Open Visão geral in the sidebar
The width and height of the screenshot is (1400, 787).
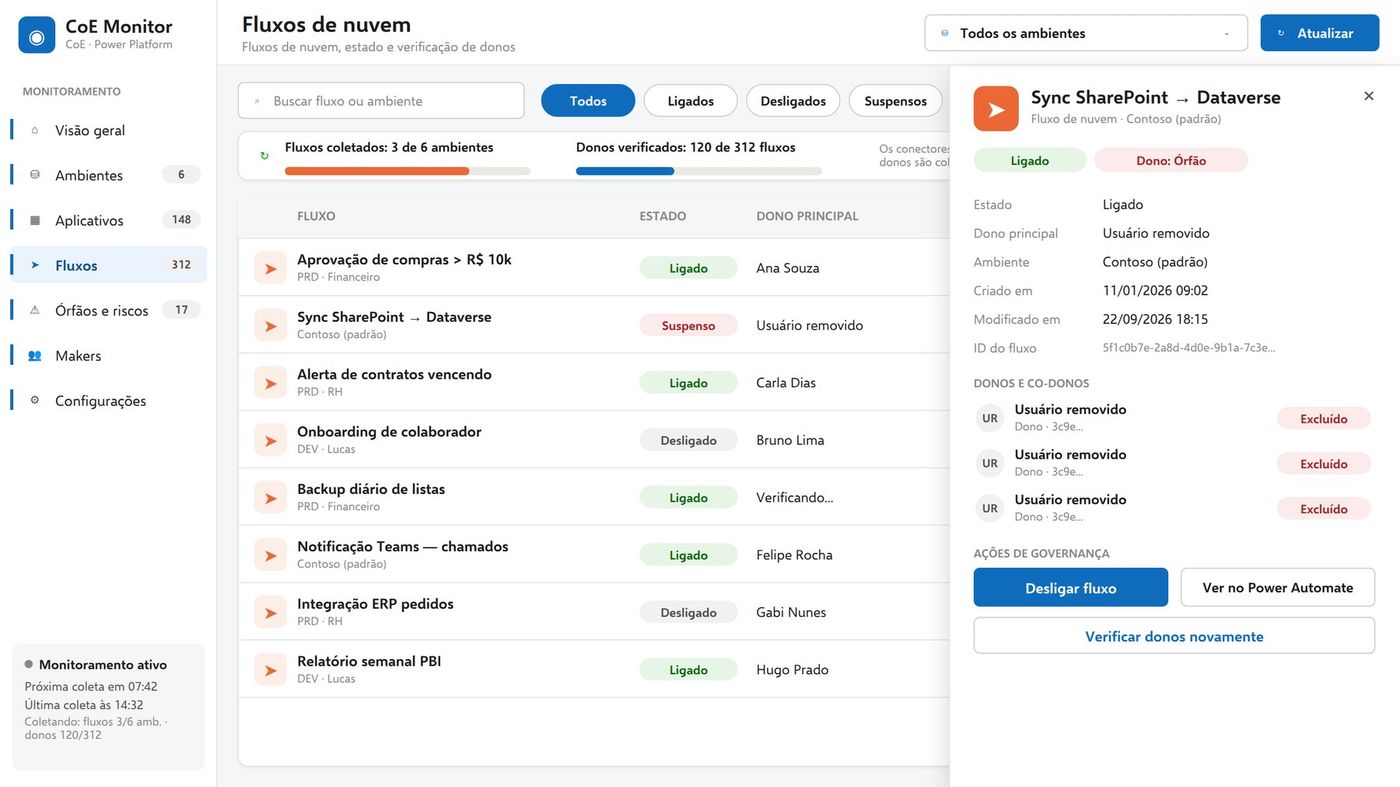[x=108, y=130]
